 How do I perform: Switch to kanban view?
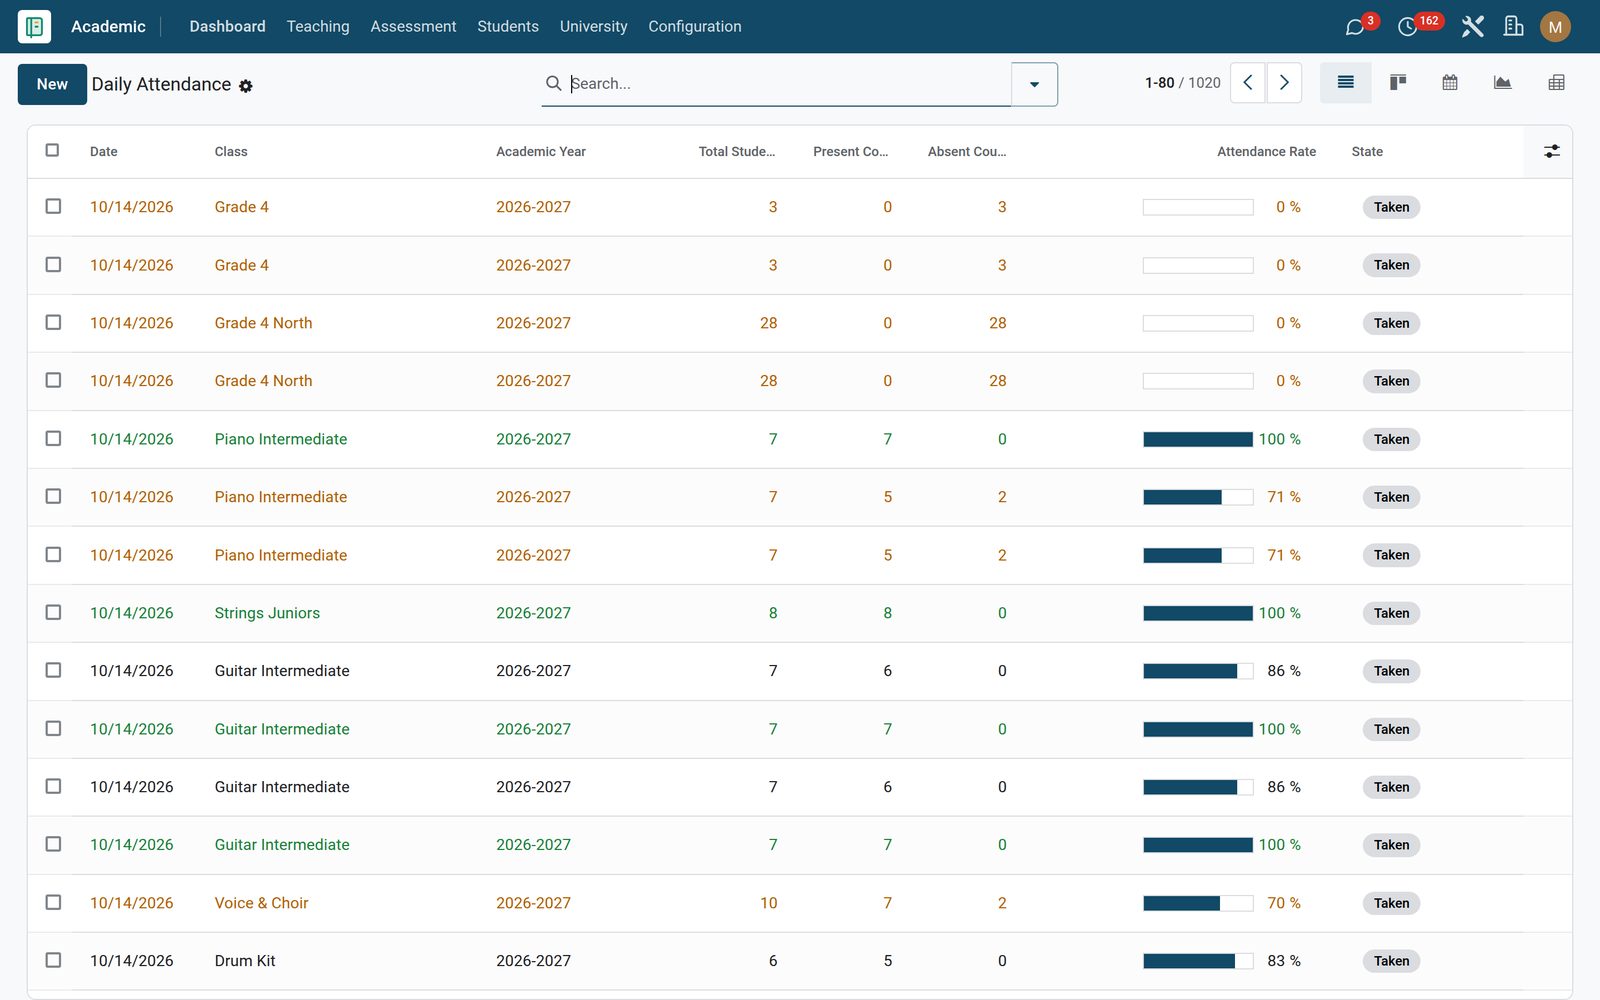[x=1398, y=83]
